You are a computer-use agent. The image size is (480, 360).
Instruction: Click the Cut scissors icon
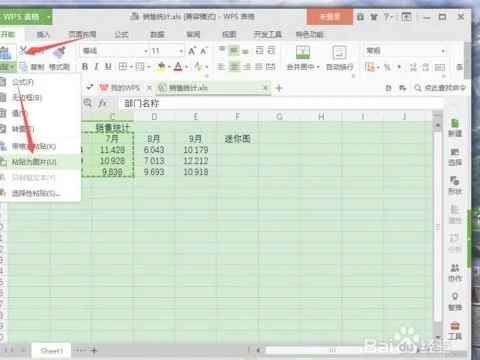tap(23, 50)
